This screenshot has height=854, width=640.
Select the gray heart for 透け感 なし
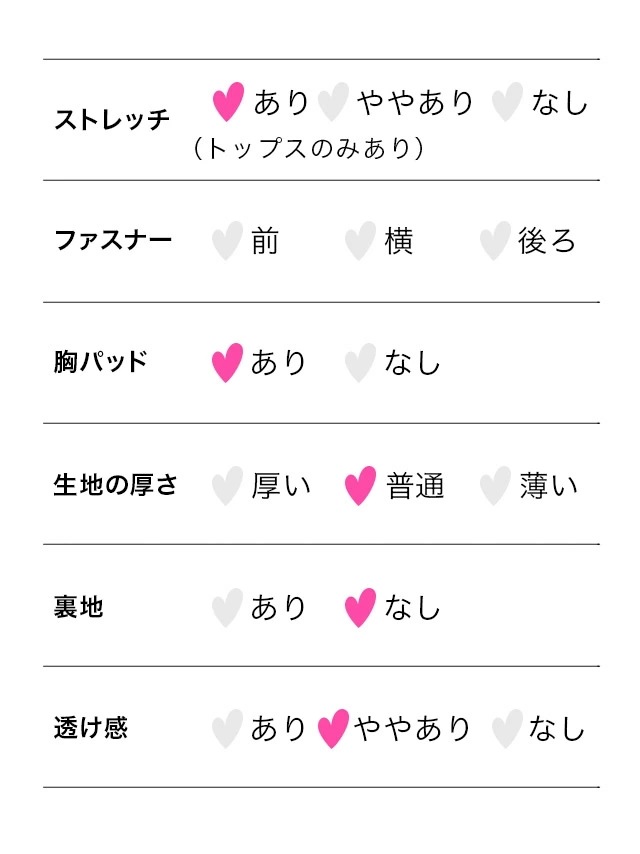508,728
